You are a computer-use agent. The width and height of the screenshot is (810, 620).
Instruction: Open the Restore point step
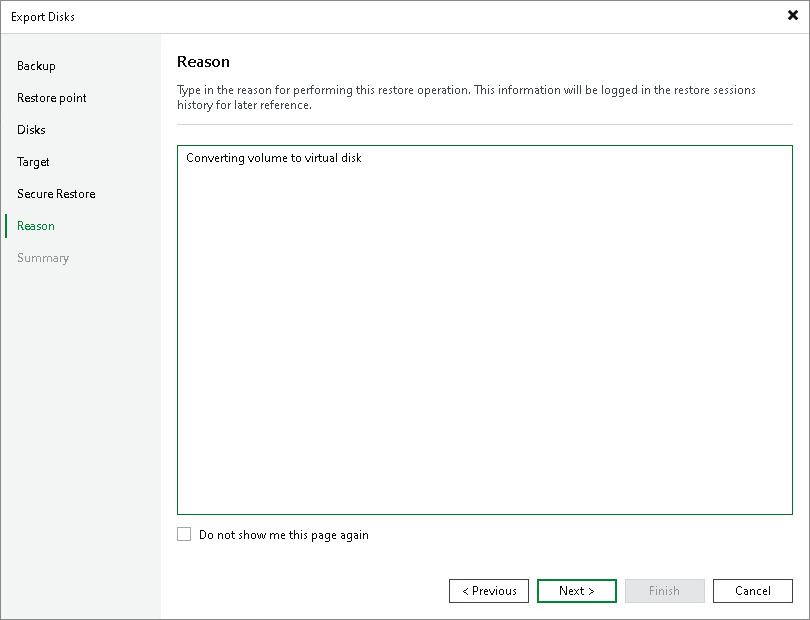coord(51,98)
